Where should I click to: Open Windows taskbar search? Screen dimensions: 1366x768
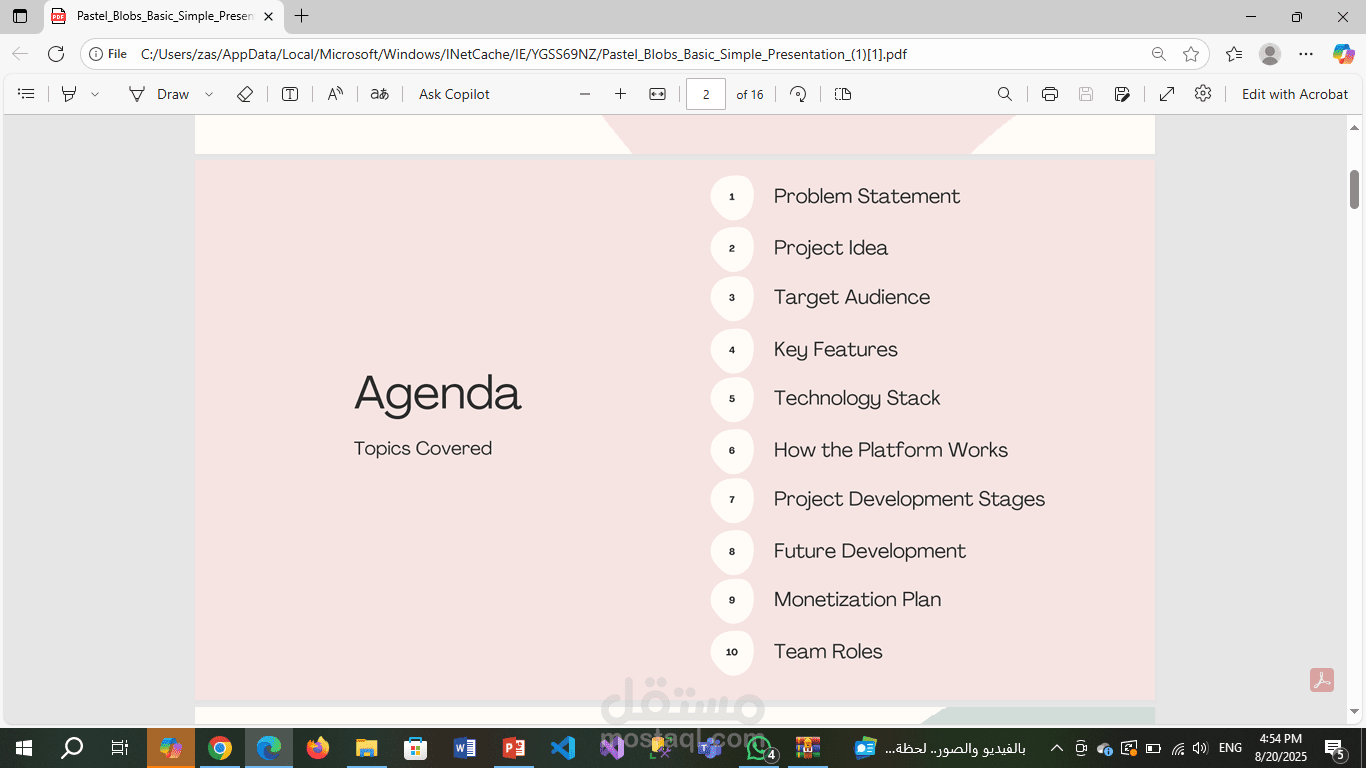[x=72, y=748]
